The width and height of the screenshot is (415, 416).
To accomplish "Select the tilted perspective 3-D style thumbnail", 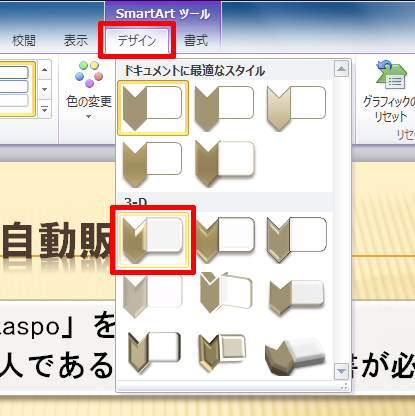I will 225,293.
